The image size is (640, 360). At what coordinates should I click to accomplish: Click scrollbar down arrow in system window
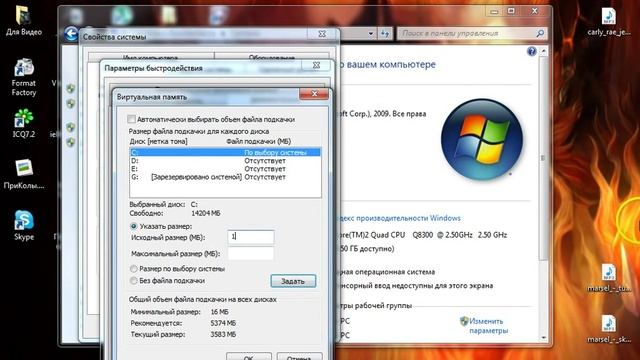pyautogui.click(x=543, y=338)
